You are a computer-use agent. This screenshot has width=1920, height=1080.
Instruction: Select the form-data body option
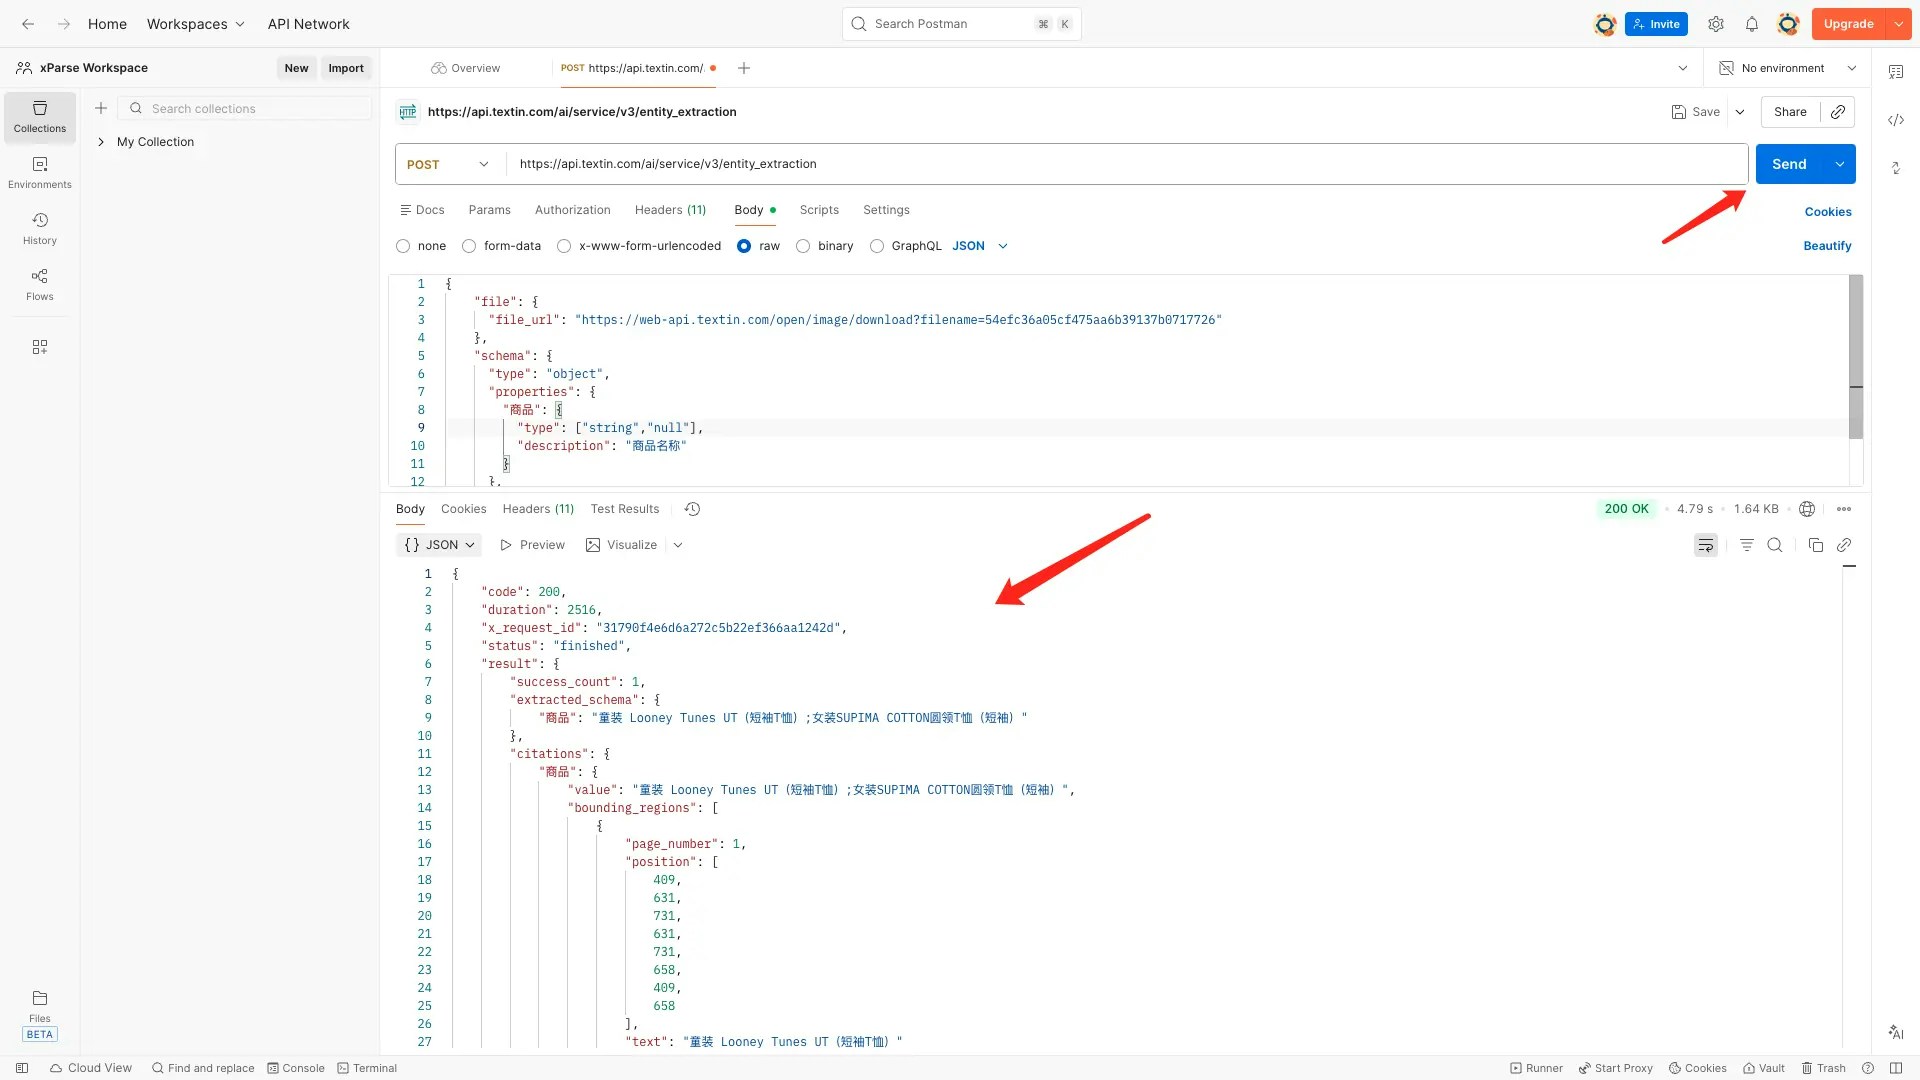click(x=469, y=246)
